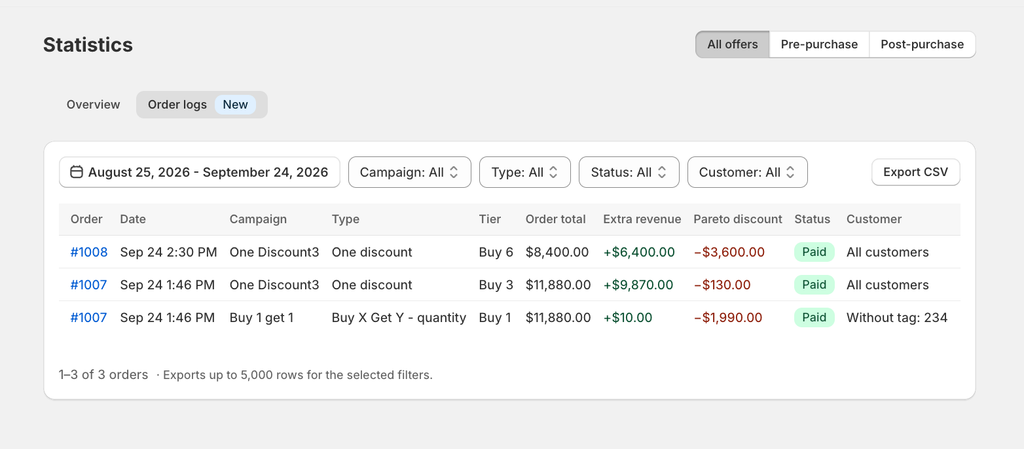Open order #1007 in One Discount3 row
The image size is (1024, 449).
pos(89,285)
